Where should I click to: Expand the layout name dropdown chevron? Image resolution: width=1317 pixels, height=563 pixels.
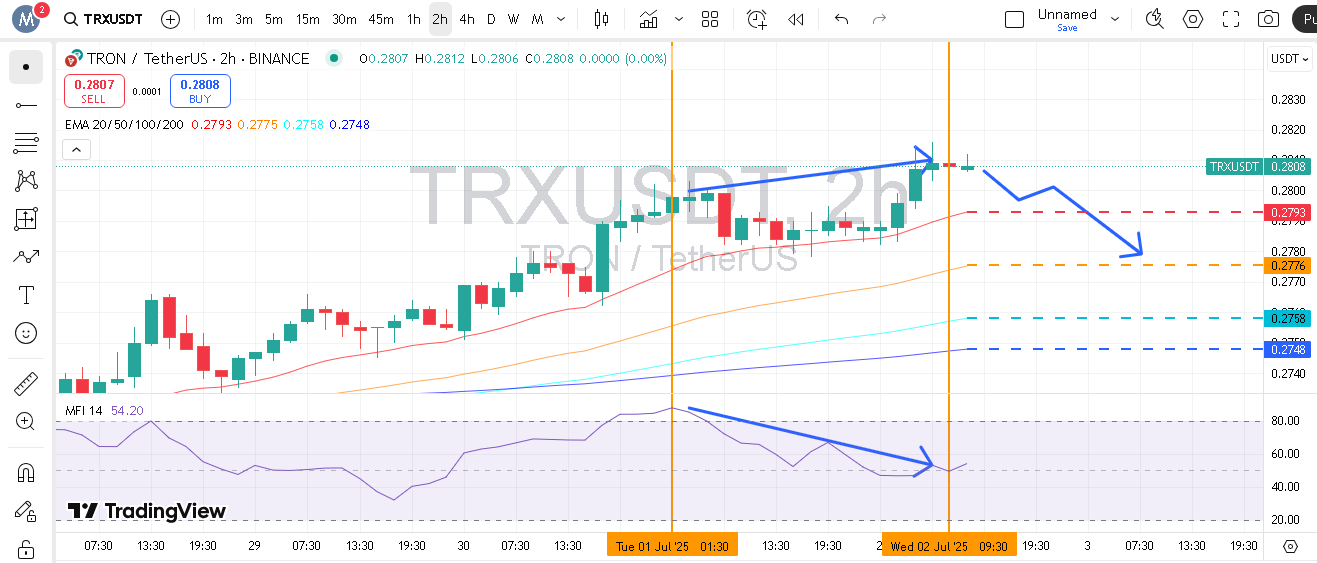(1114, 19)
